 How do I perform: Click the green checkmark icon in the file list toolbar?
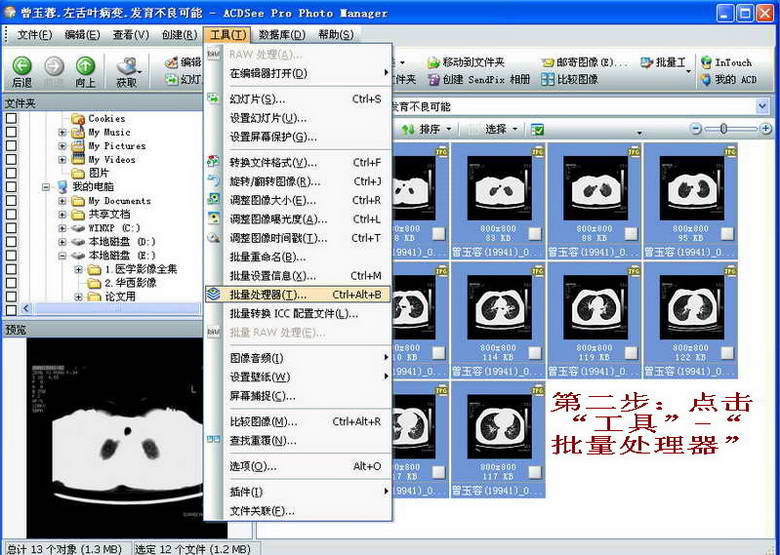pos(537,129)
